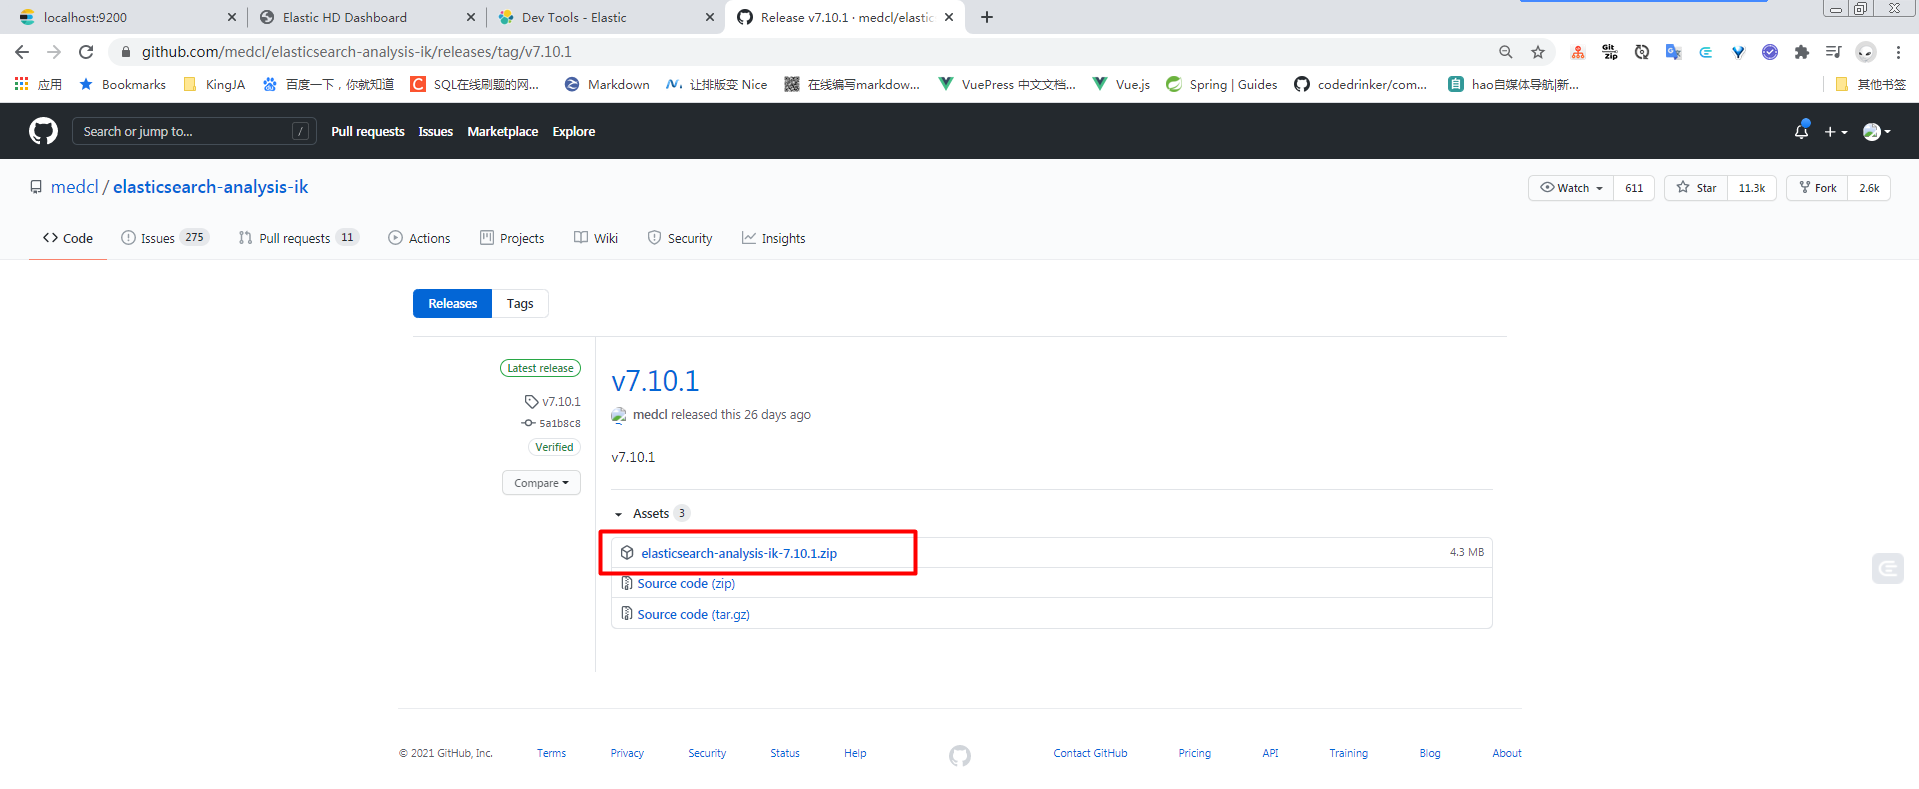Image resolution: width=1919 pixels, height=789 pixels.
Task: Open the Security tab
Action: click(680, 238)
